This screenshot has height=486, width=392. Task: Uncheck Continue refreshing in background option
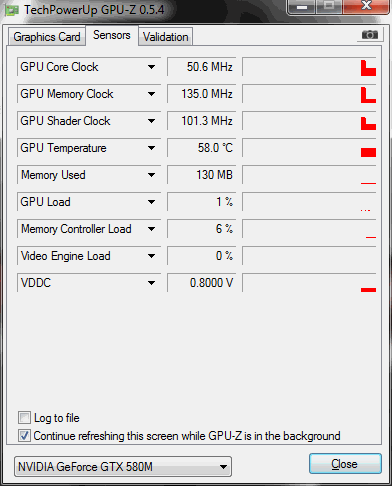[x=24, y=436]
